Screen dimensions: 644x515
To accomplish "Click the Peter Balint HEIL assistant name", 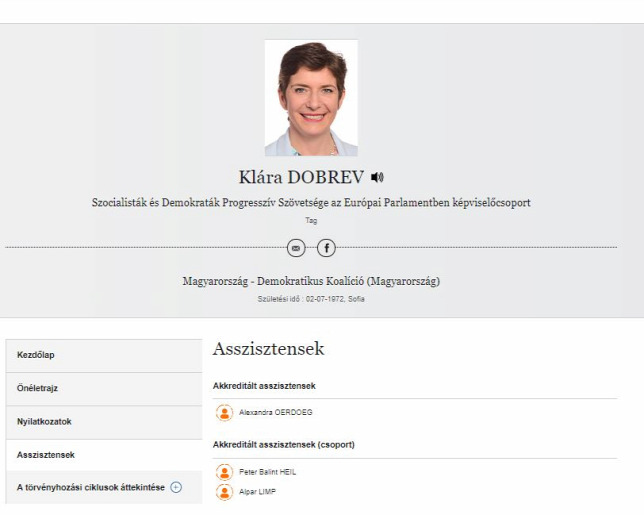I will click(x=267, y=472).
